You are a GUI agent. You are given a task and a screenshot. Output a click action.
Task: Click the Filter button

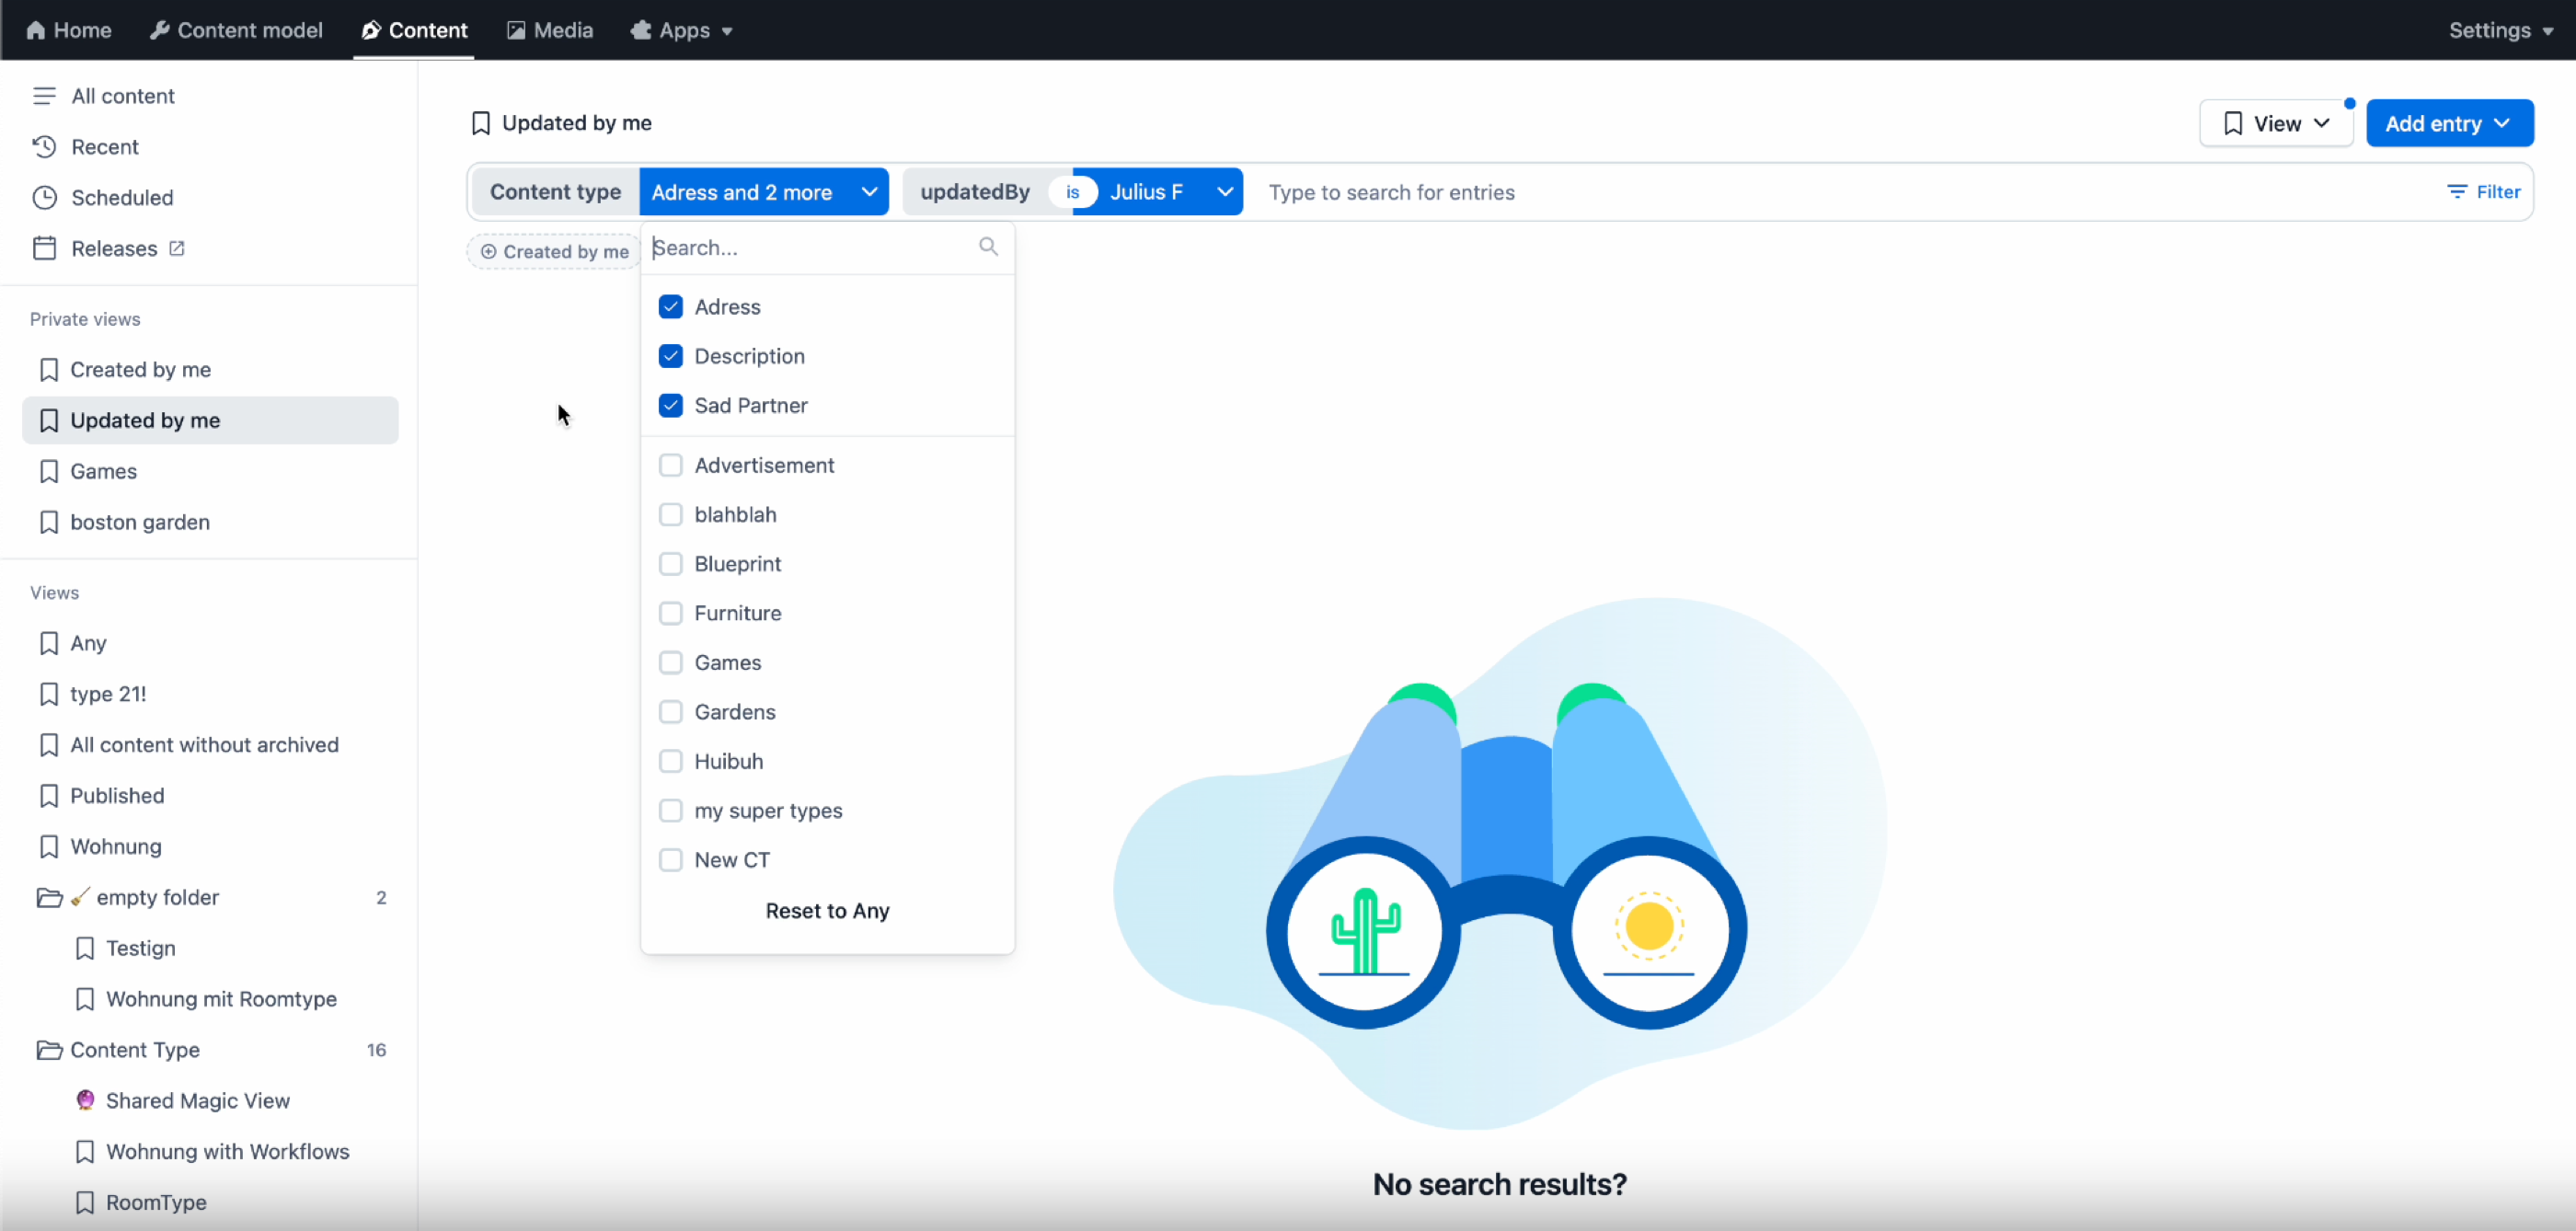pyautogui.click(x=2484, y=192)
